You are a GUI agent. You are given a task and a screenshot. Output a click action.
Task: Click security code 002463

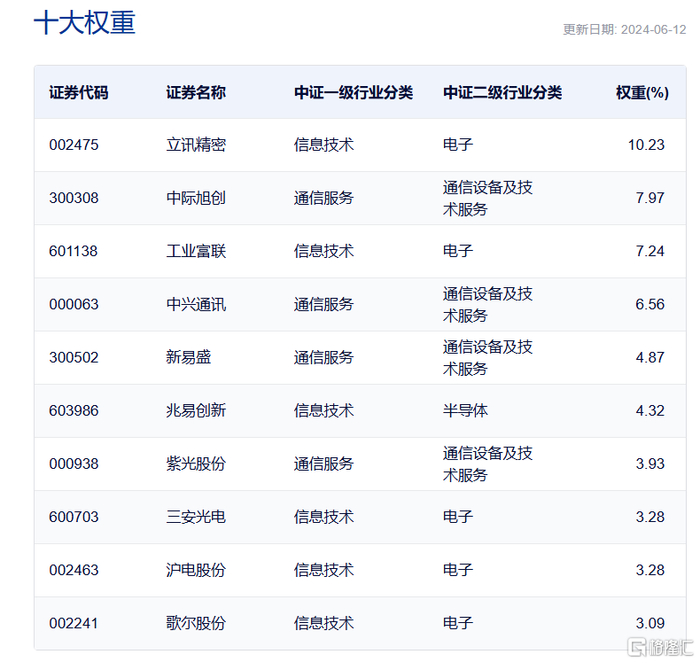point(74,570)
